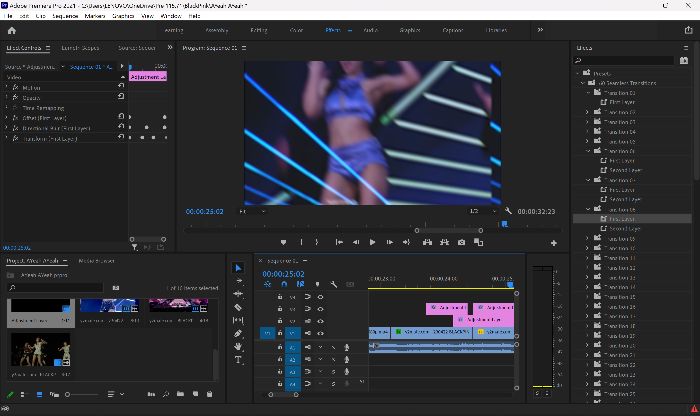Open Program monitor Button Editor plus
This screenshot has height=416, width=700.
(x=554, y=243)
